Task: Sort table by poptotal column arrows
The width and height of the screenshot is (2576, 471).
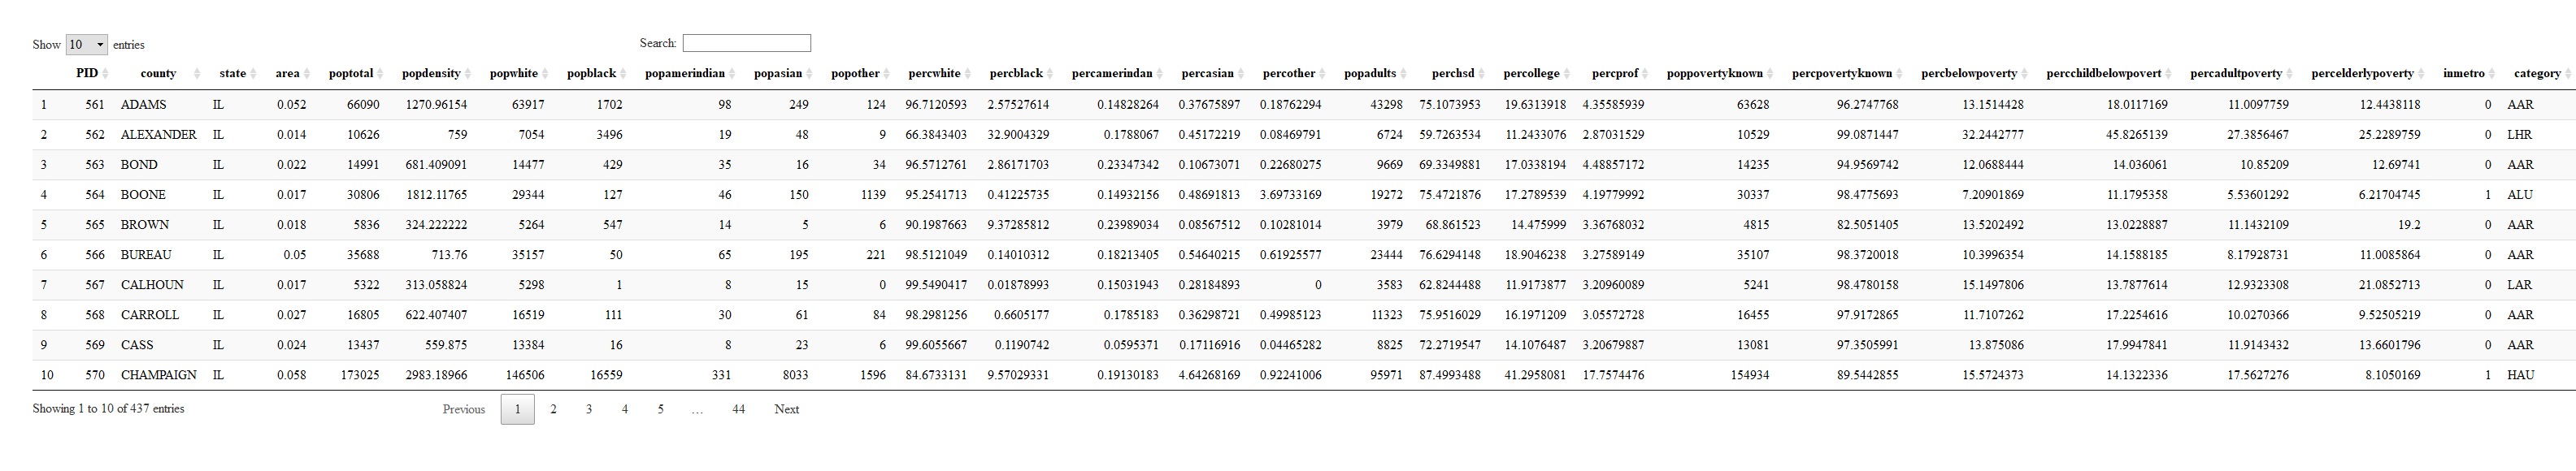Action: tap(380, 74)
